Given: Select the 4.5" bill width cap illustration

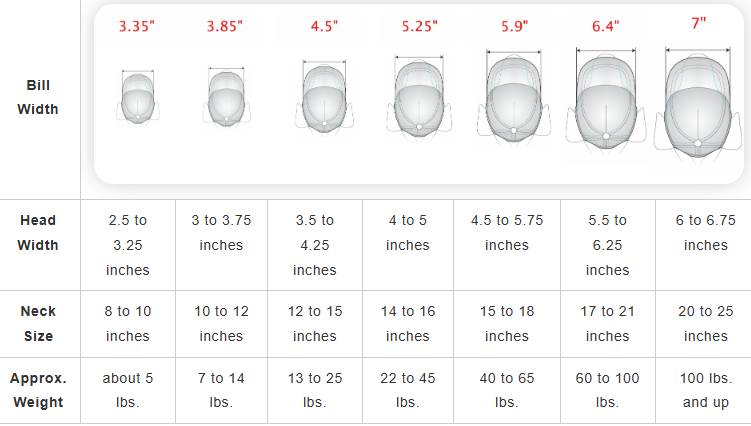Looking at the screenshot, I should pyautogui.click(x=324, y=96).
